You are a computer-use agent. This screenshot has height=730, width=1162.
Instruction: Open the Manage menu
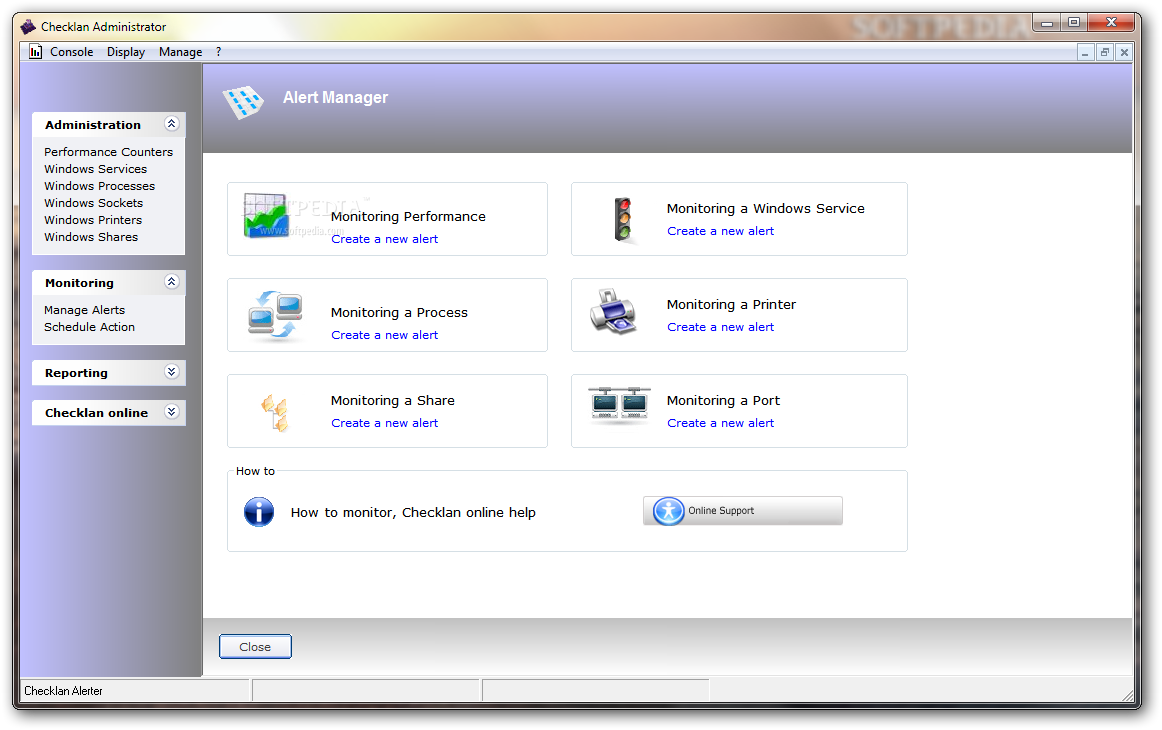pyautogui.click(x=180, y=52)
